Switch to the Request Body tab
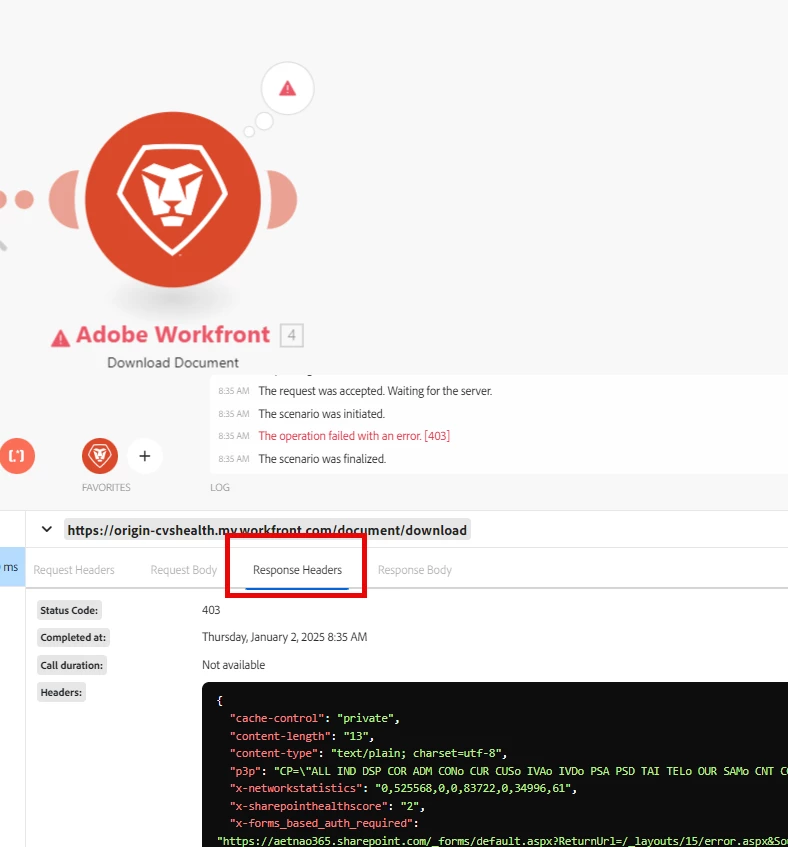 pos(184,570)
